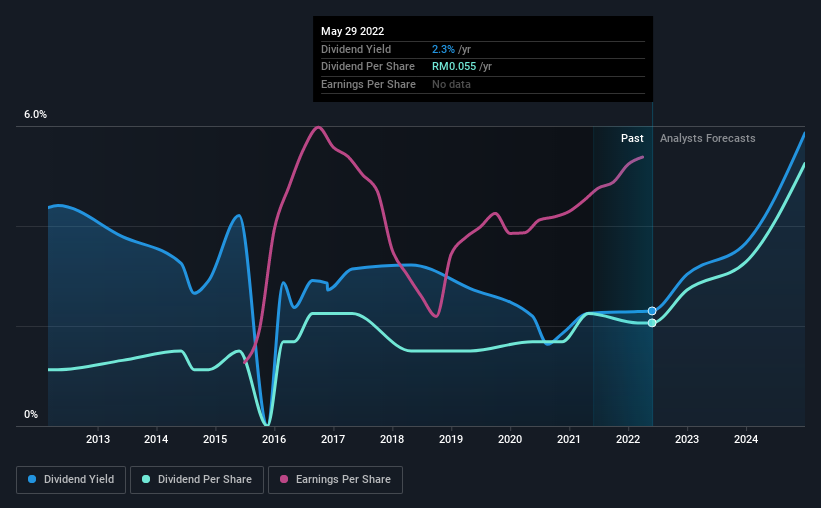Image resolution: width=821 pixels, height=508 pixels.
Task: Toggle the Dividend Yield legend button
Action: point(71,480)
